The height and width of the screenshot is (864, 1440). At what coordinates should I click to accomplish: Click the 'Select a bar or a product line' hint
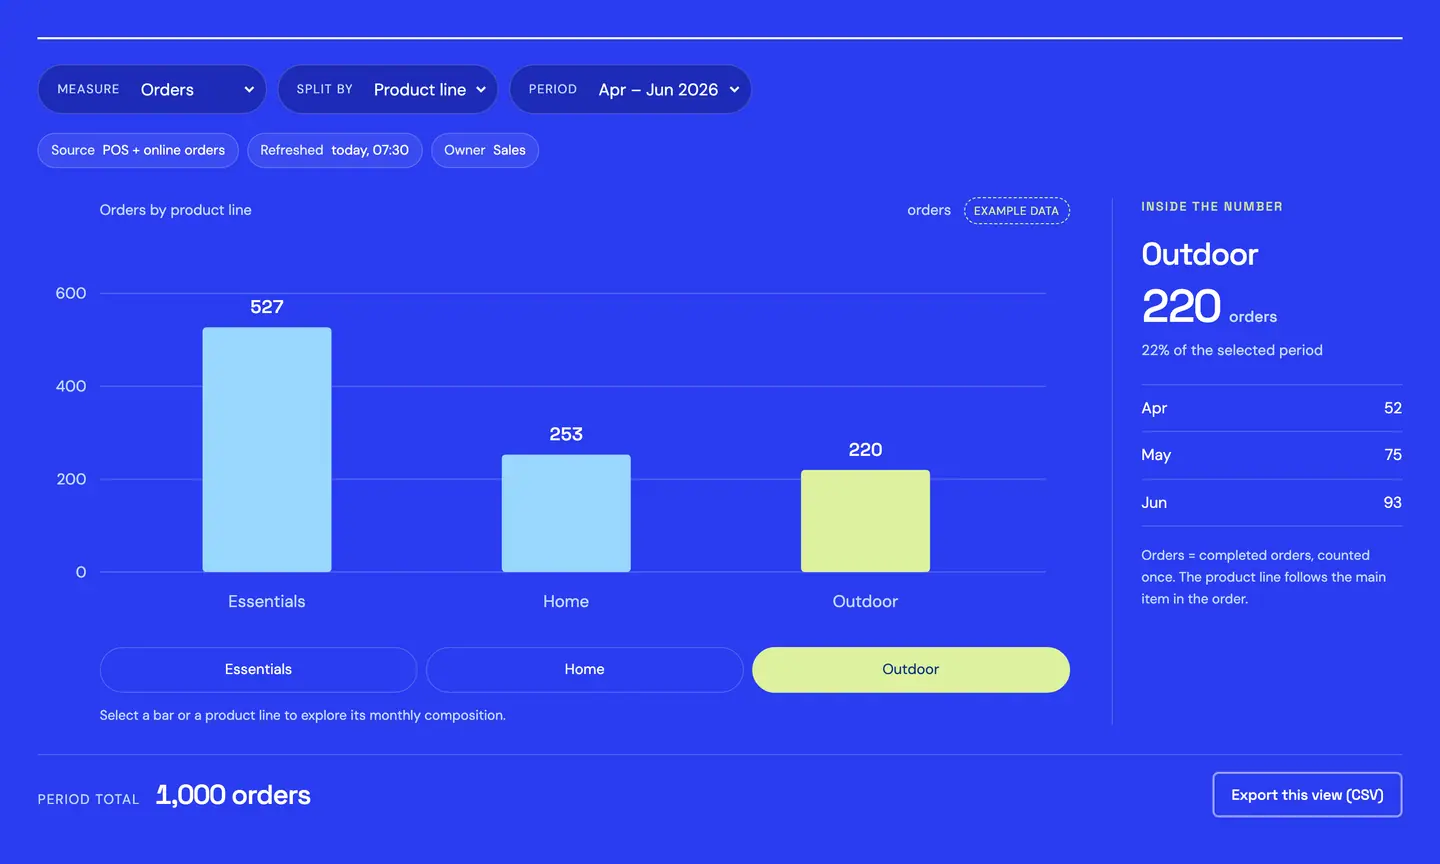[303, 715]
